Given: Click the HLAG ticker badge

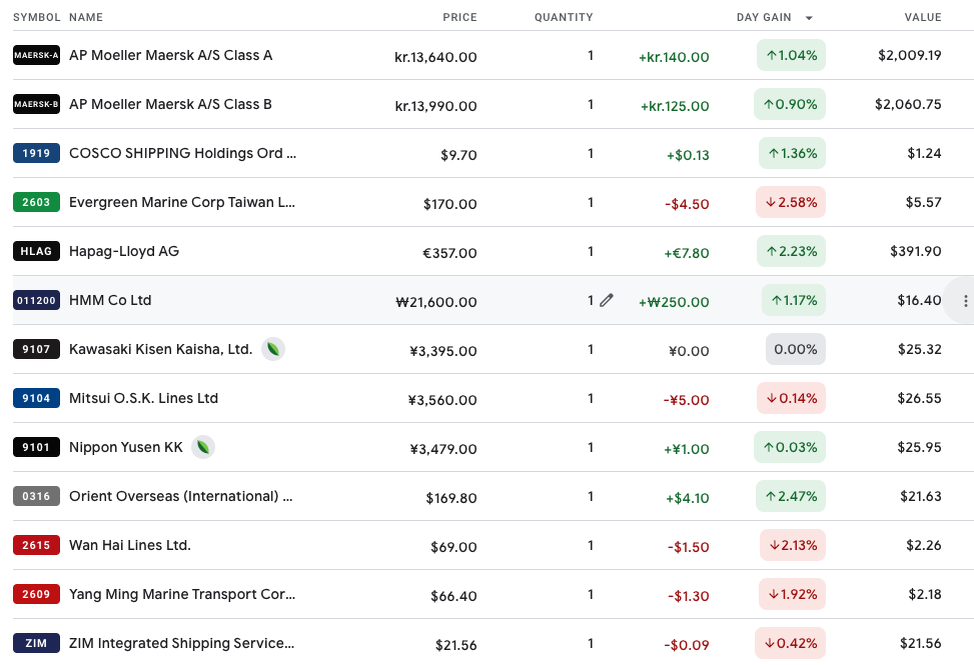Looking at the screenshot, I should click(36, 251).
